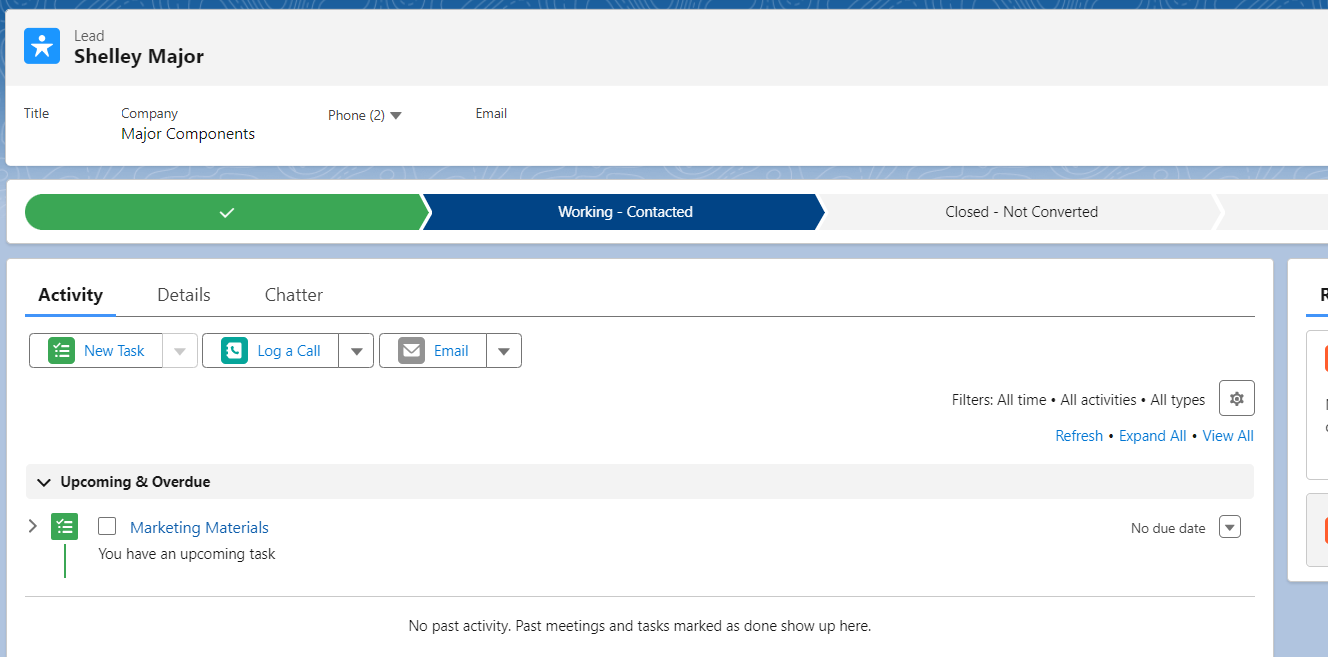Click the Major Components company name
Image resolution: width=1328 pixels, height=657 pixels.
[188, 134]
